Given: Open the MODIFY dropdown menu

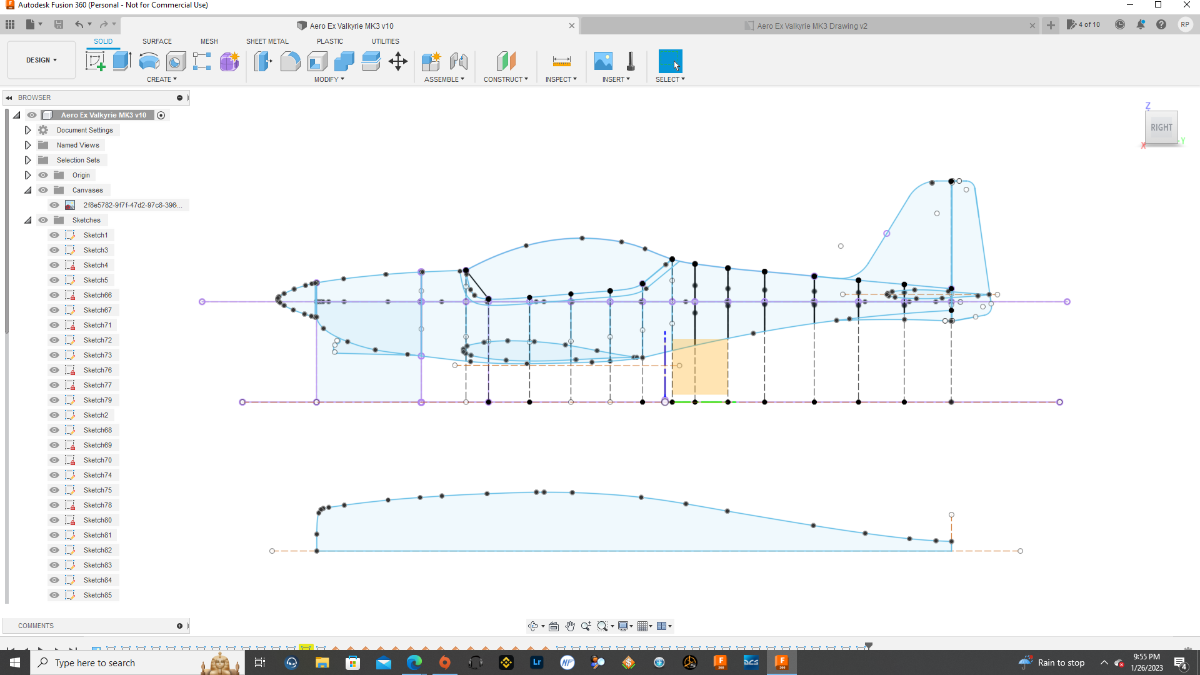Looking at the screenshot, I should coord(329,79).
